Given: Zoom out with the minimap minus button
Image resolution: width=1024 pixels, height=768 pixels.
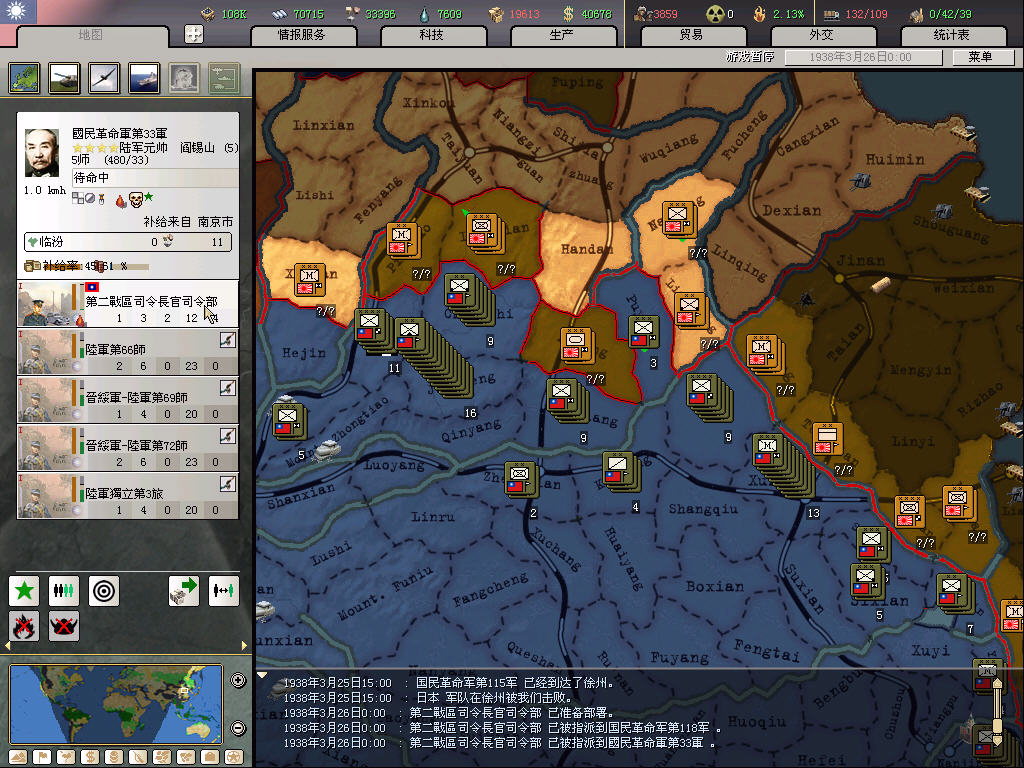Looking at the screenshot, I should click(238, 728).
